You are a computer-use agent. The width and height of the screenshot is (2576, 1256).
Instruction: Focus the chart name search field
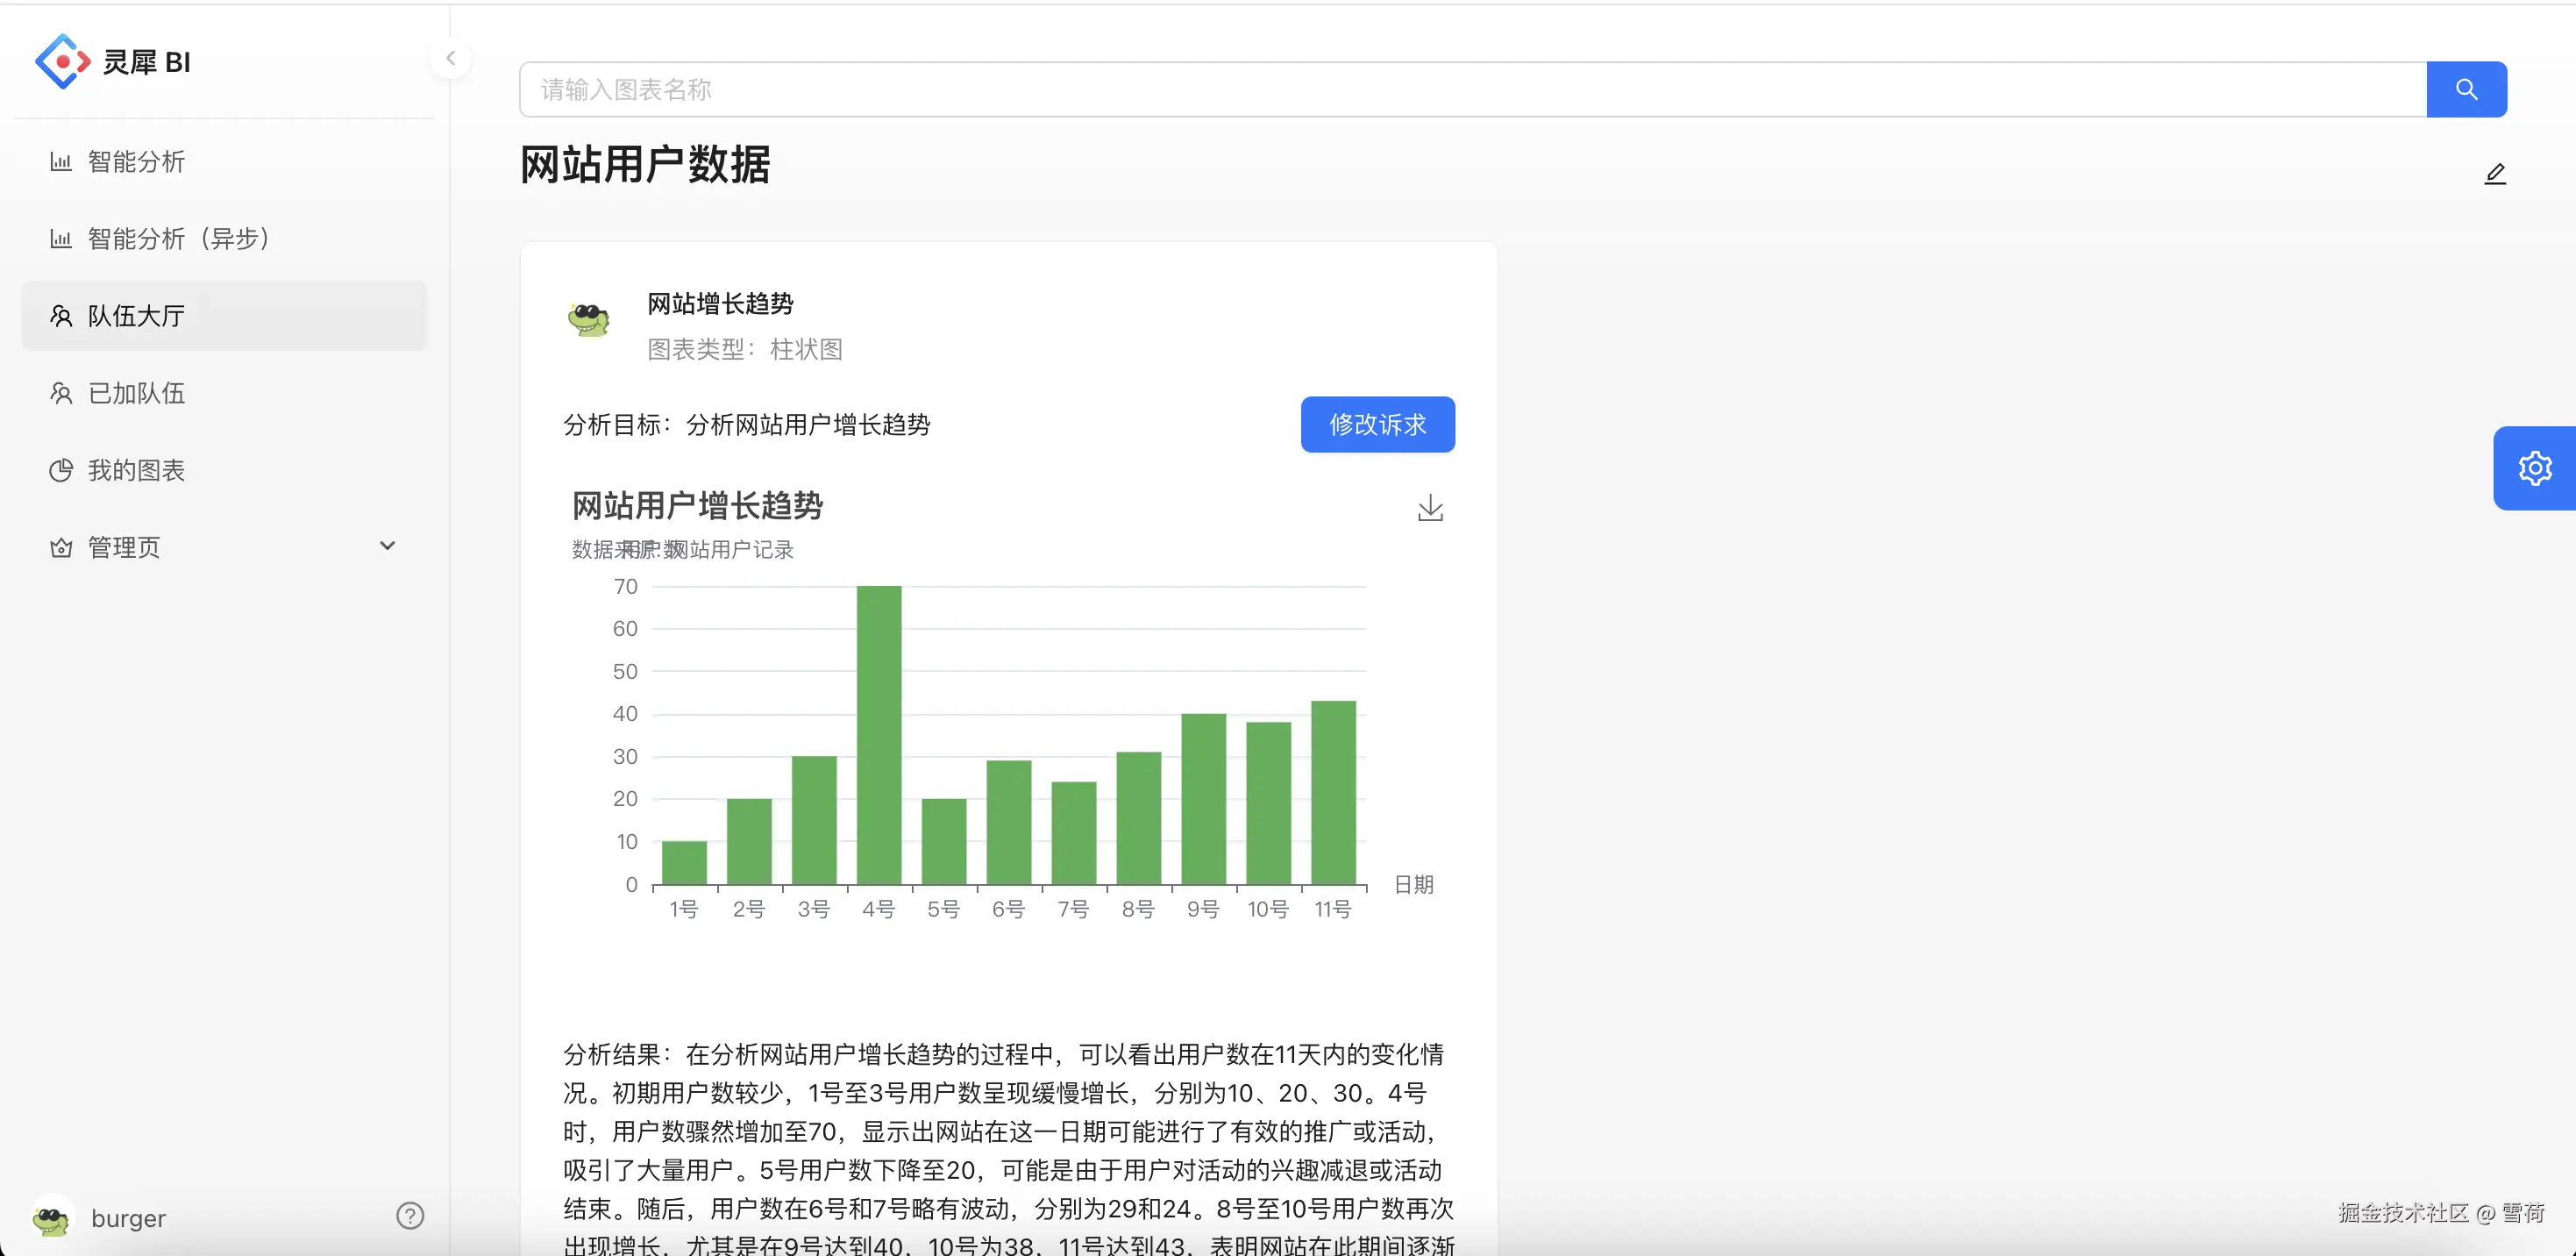1470,89
